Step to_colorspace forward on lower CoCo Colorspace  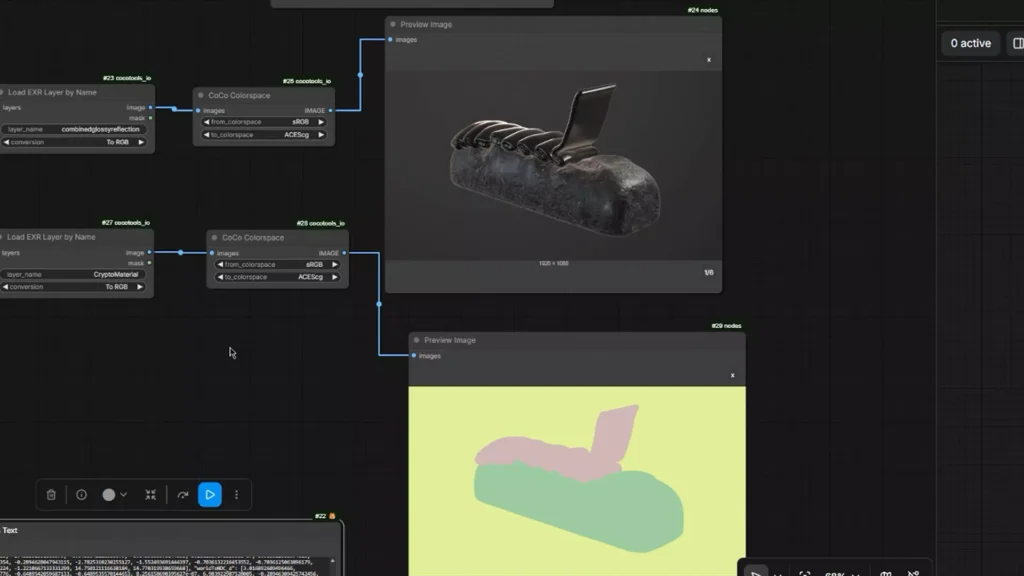click(x=334, y=277)
